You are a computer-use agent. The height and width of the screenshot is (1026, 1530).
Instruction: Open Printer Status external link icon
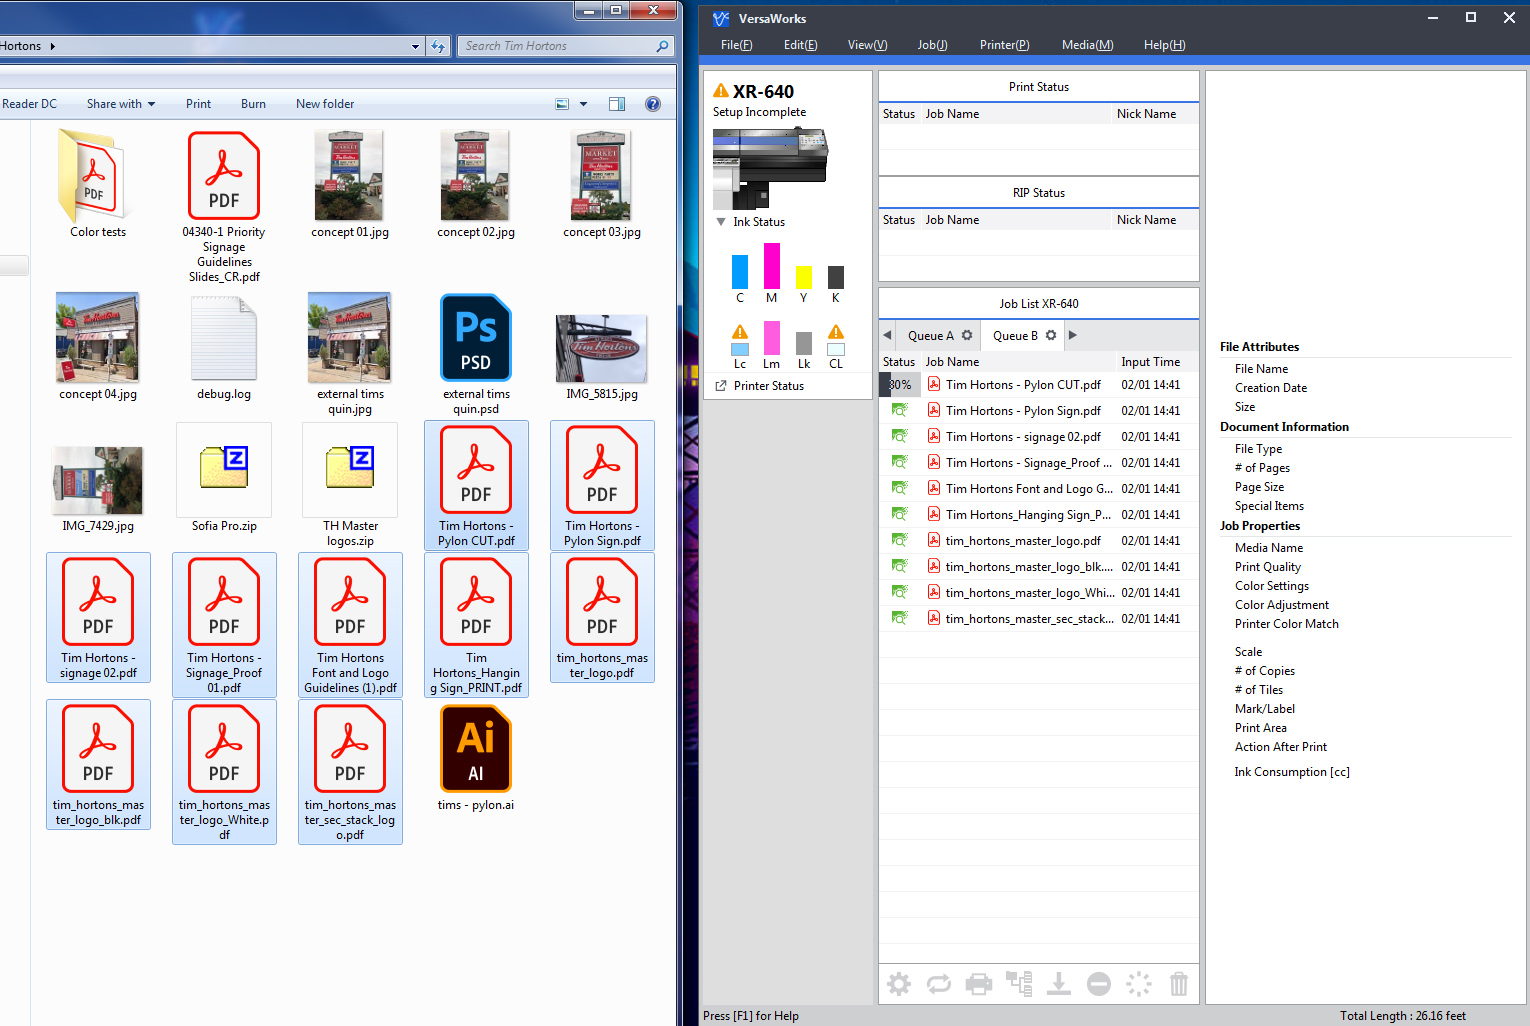tap(721, 385)
